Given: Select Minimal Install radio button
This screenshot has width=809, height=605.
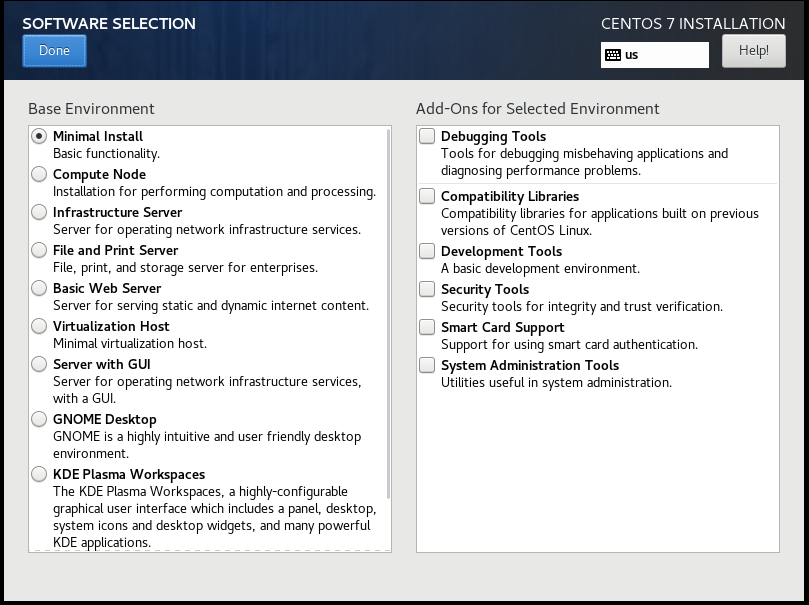Looking at the screenshot, I should coord(39,136).
